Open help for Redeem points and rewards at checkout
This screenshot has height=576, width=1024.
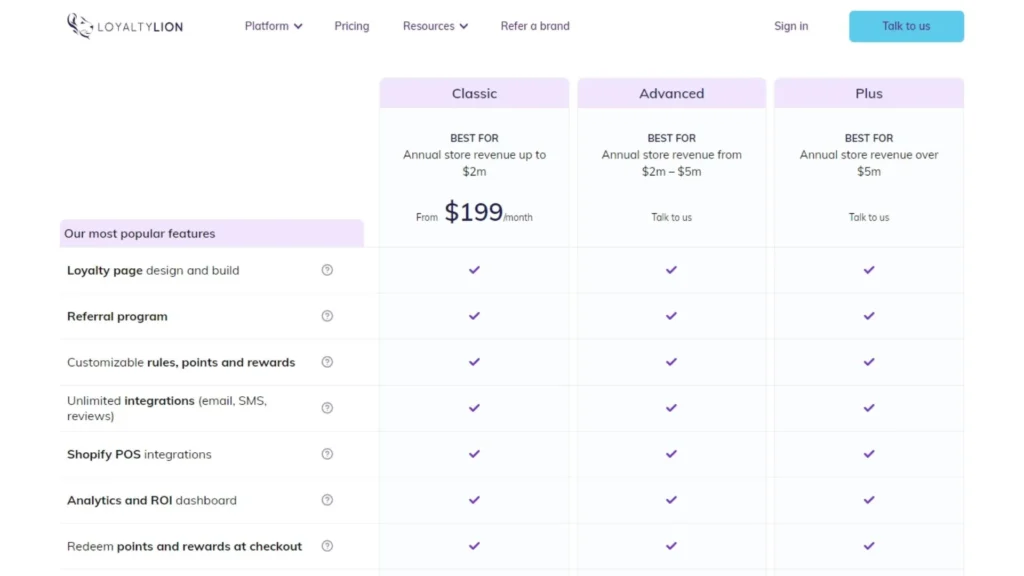[x=327, y=546]
